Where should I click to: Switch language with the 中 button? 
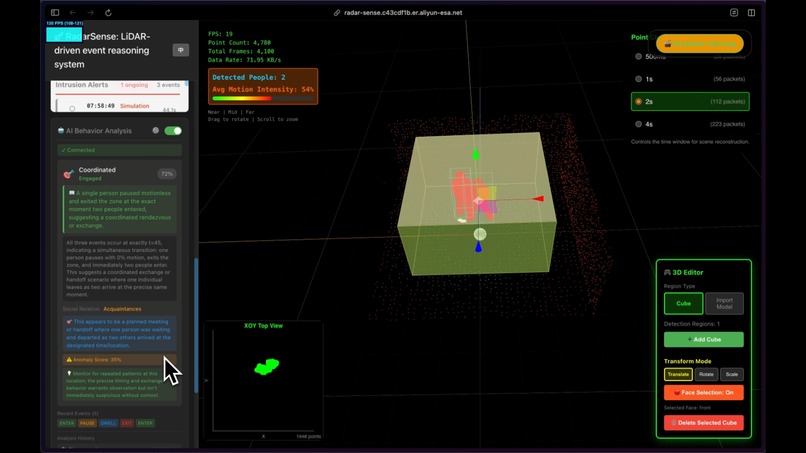[x=180, y=50]
